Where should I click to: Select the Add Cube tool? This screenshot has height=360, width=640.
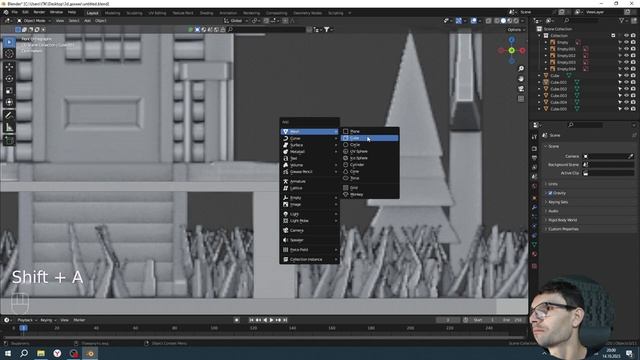click(9, 141)
